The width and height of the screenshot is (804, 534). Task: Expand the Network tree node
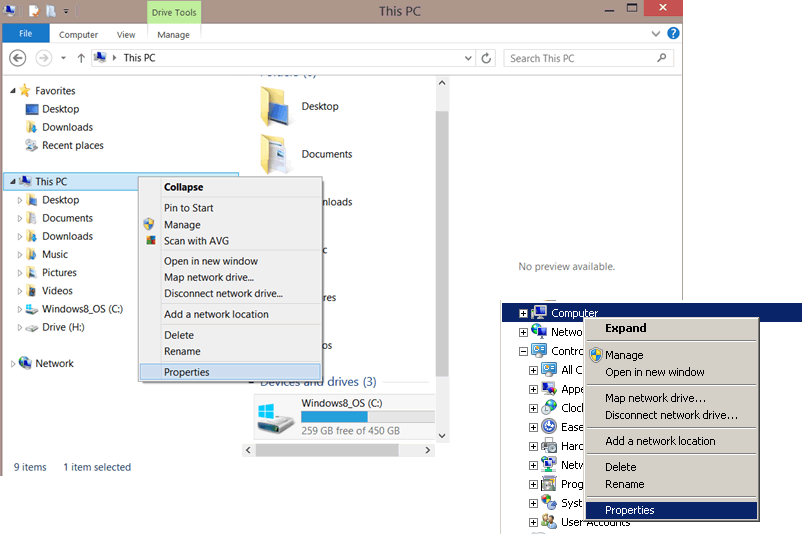coord(13,364)
